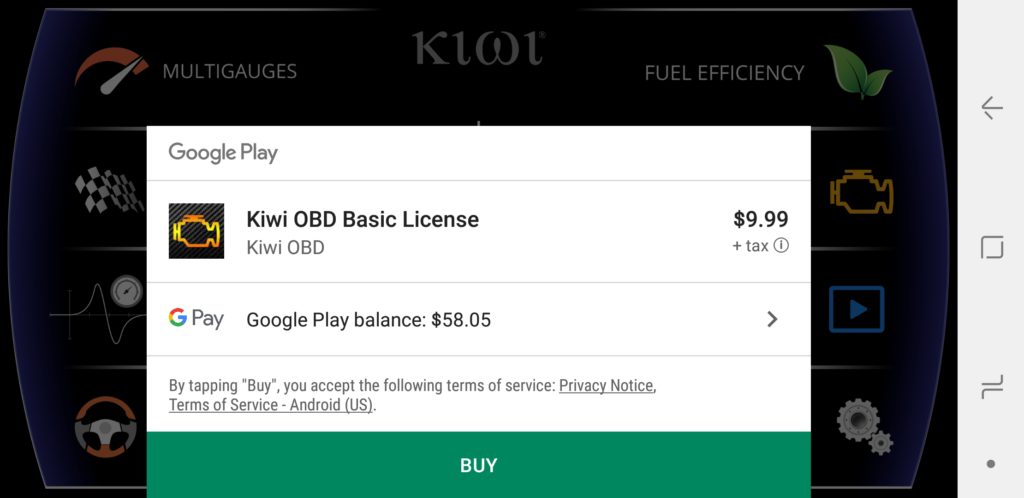Select the FUEL EFFICIENCY menu label
Image resolution: width=1024 pixels, height=498 pixels.
coord(724,72)
